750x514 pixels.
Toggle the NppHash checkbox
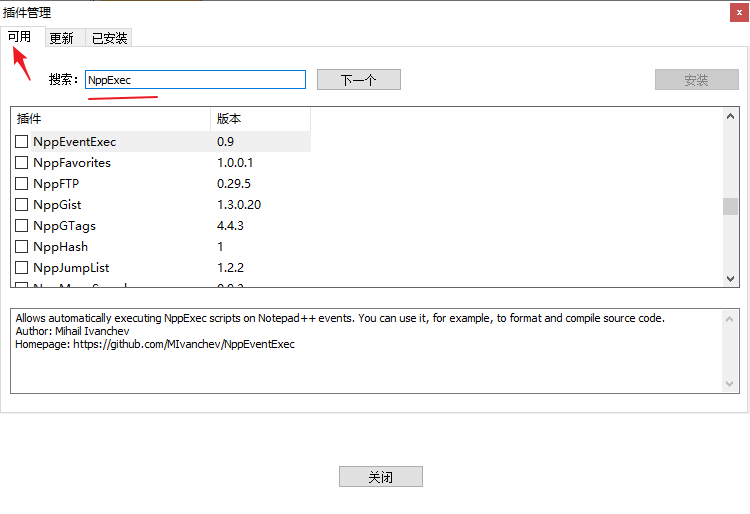(x=22, y=247)
